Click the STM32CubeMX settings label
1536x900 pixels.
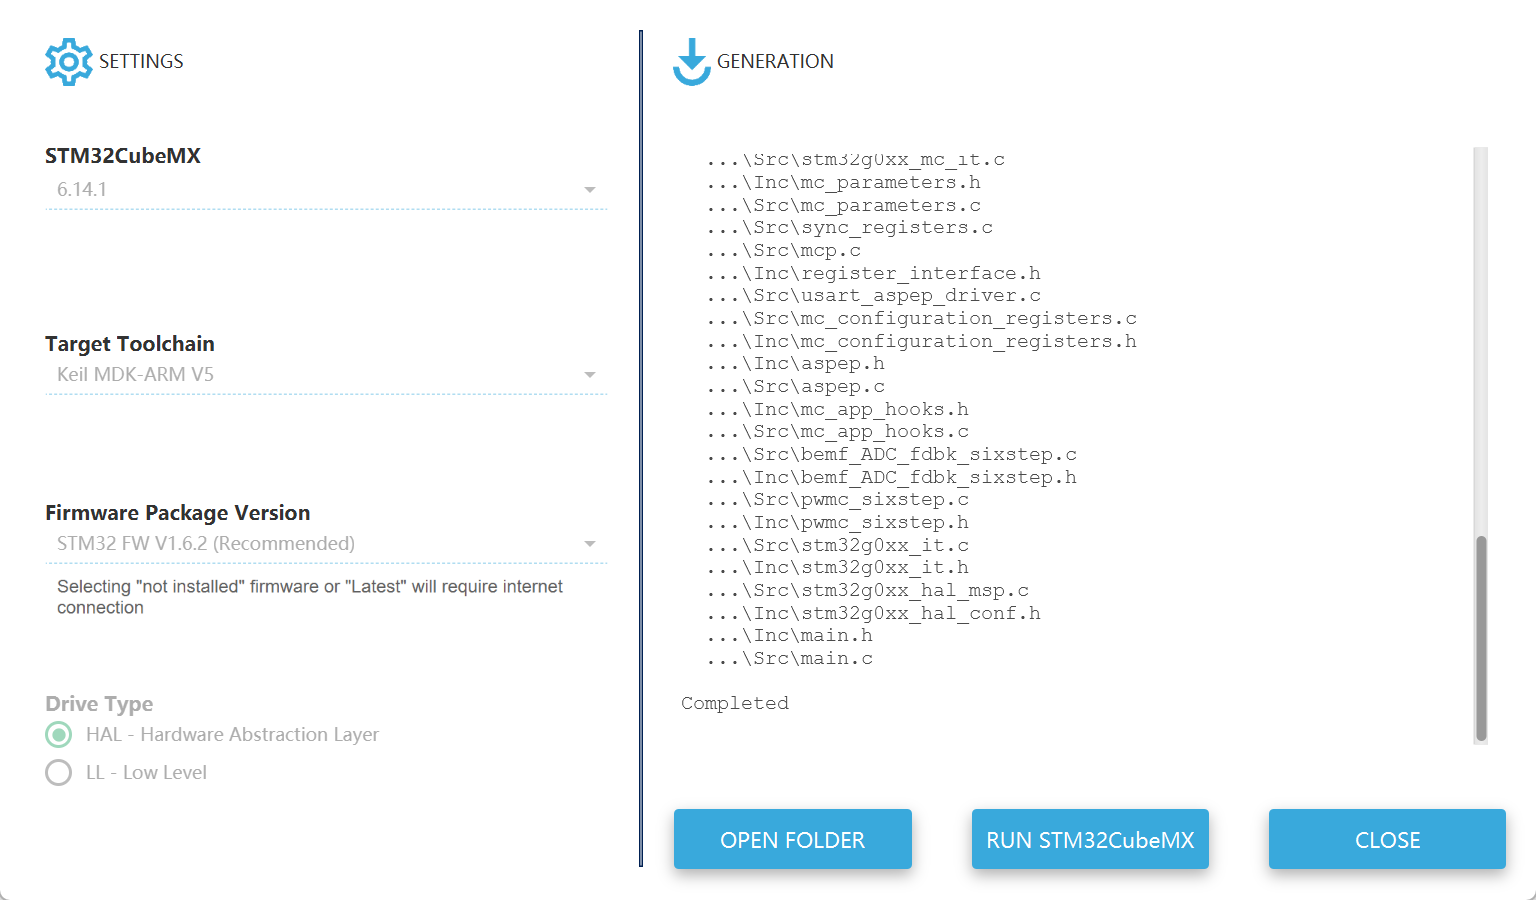coord(123,156)
